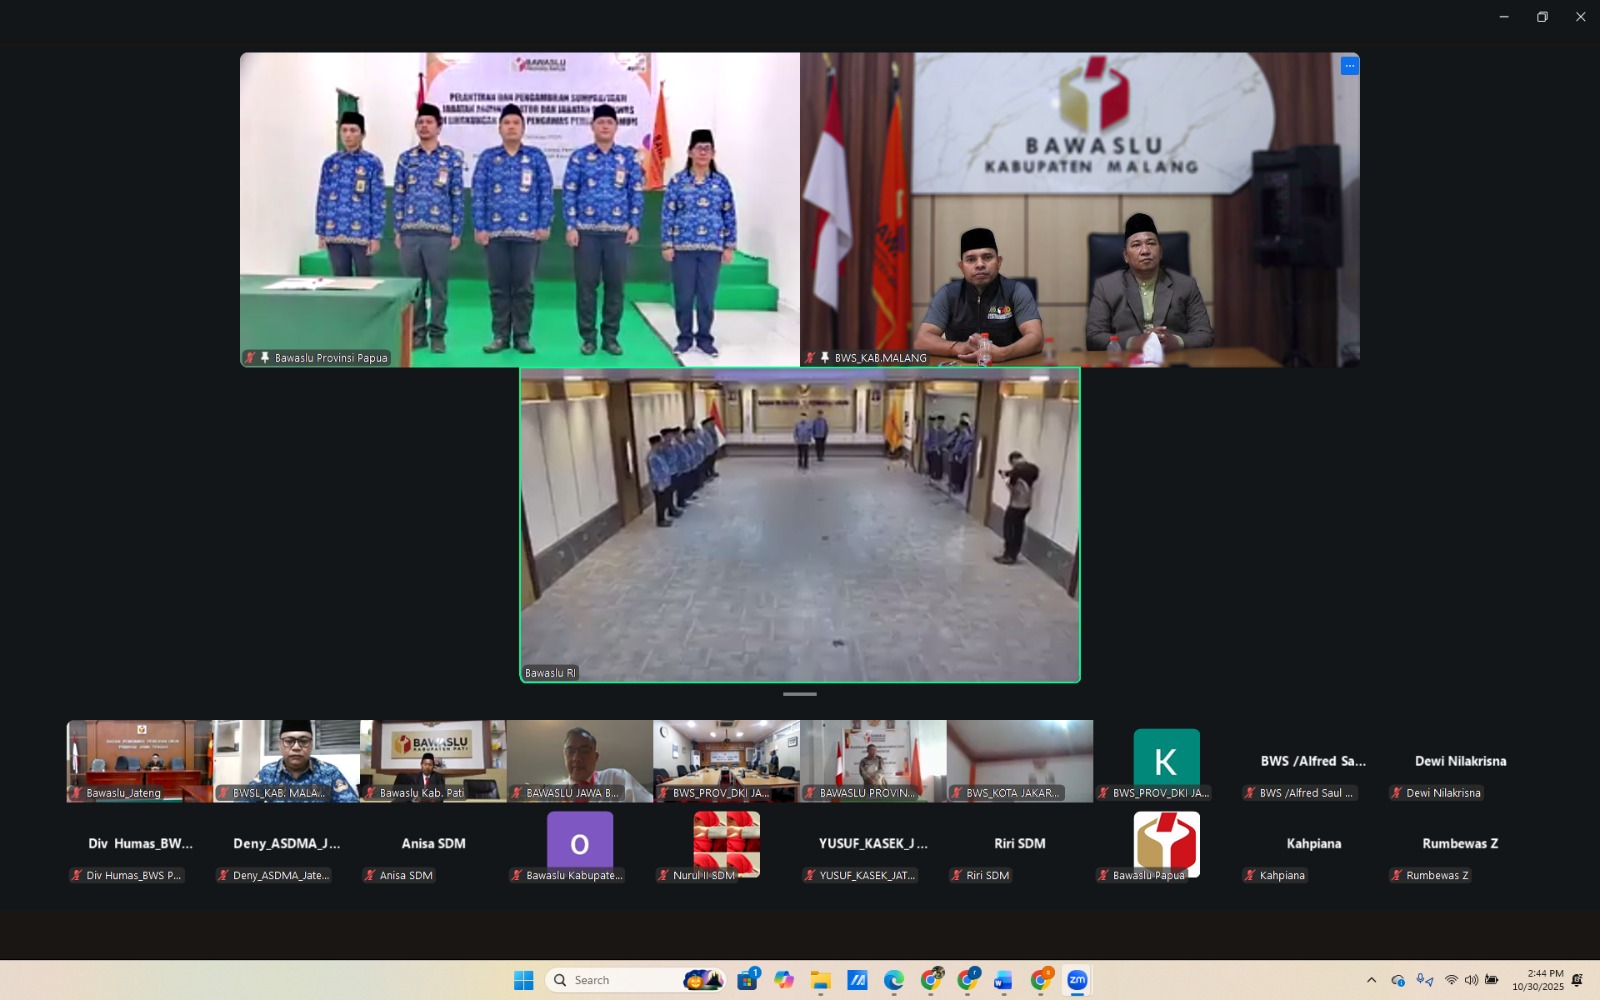Expand the hidden system tray icons chevron
The height and width of the screenshot is (1000, 1600).
(1371, 980)
